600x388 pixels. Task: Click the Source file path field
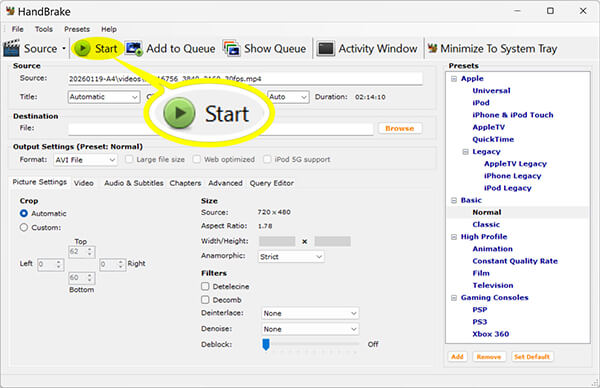coord(245,78)
